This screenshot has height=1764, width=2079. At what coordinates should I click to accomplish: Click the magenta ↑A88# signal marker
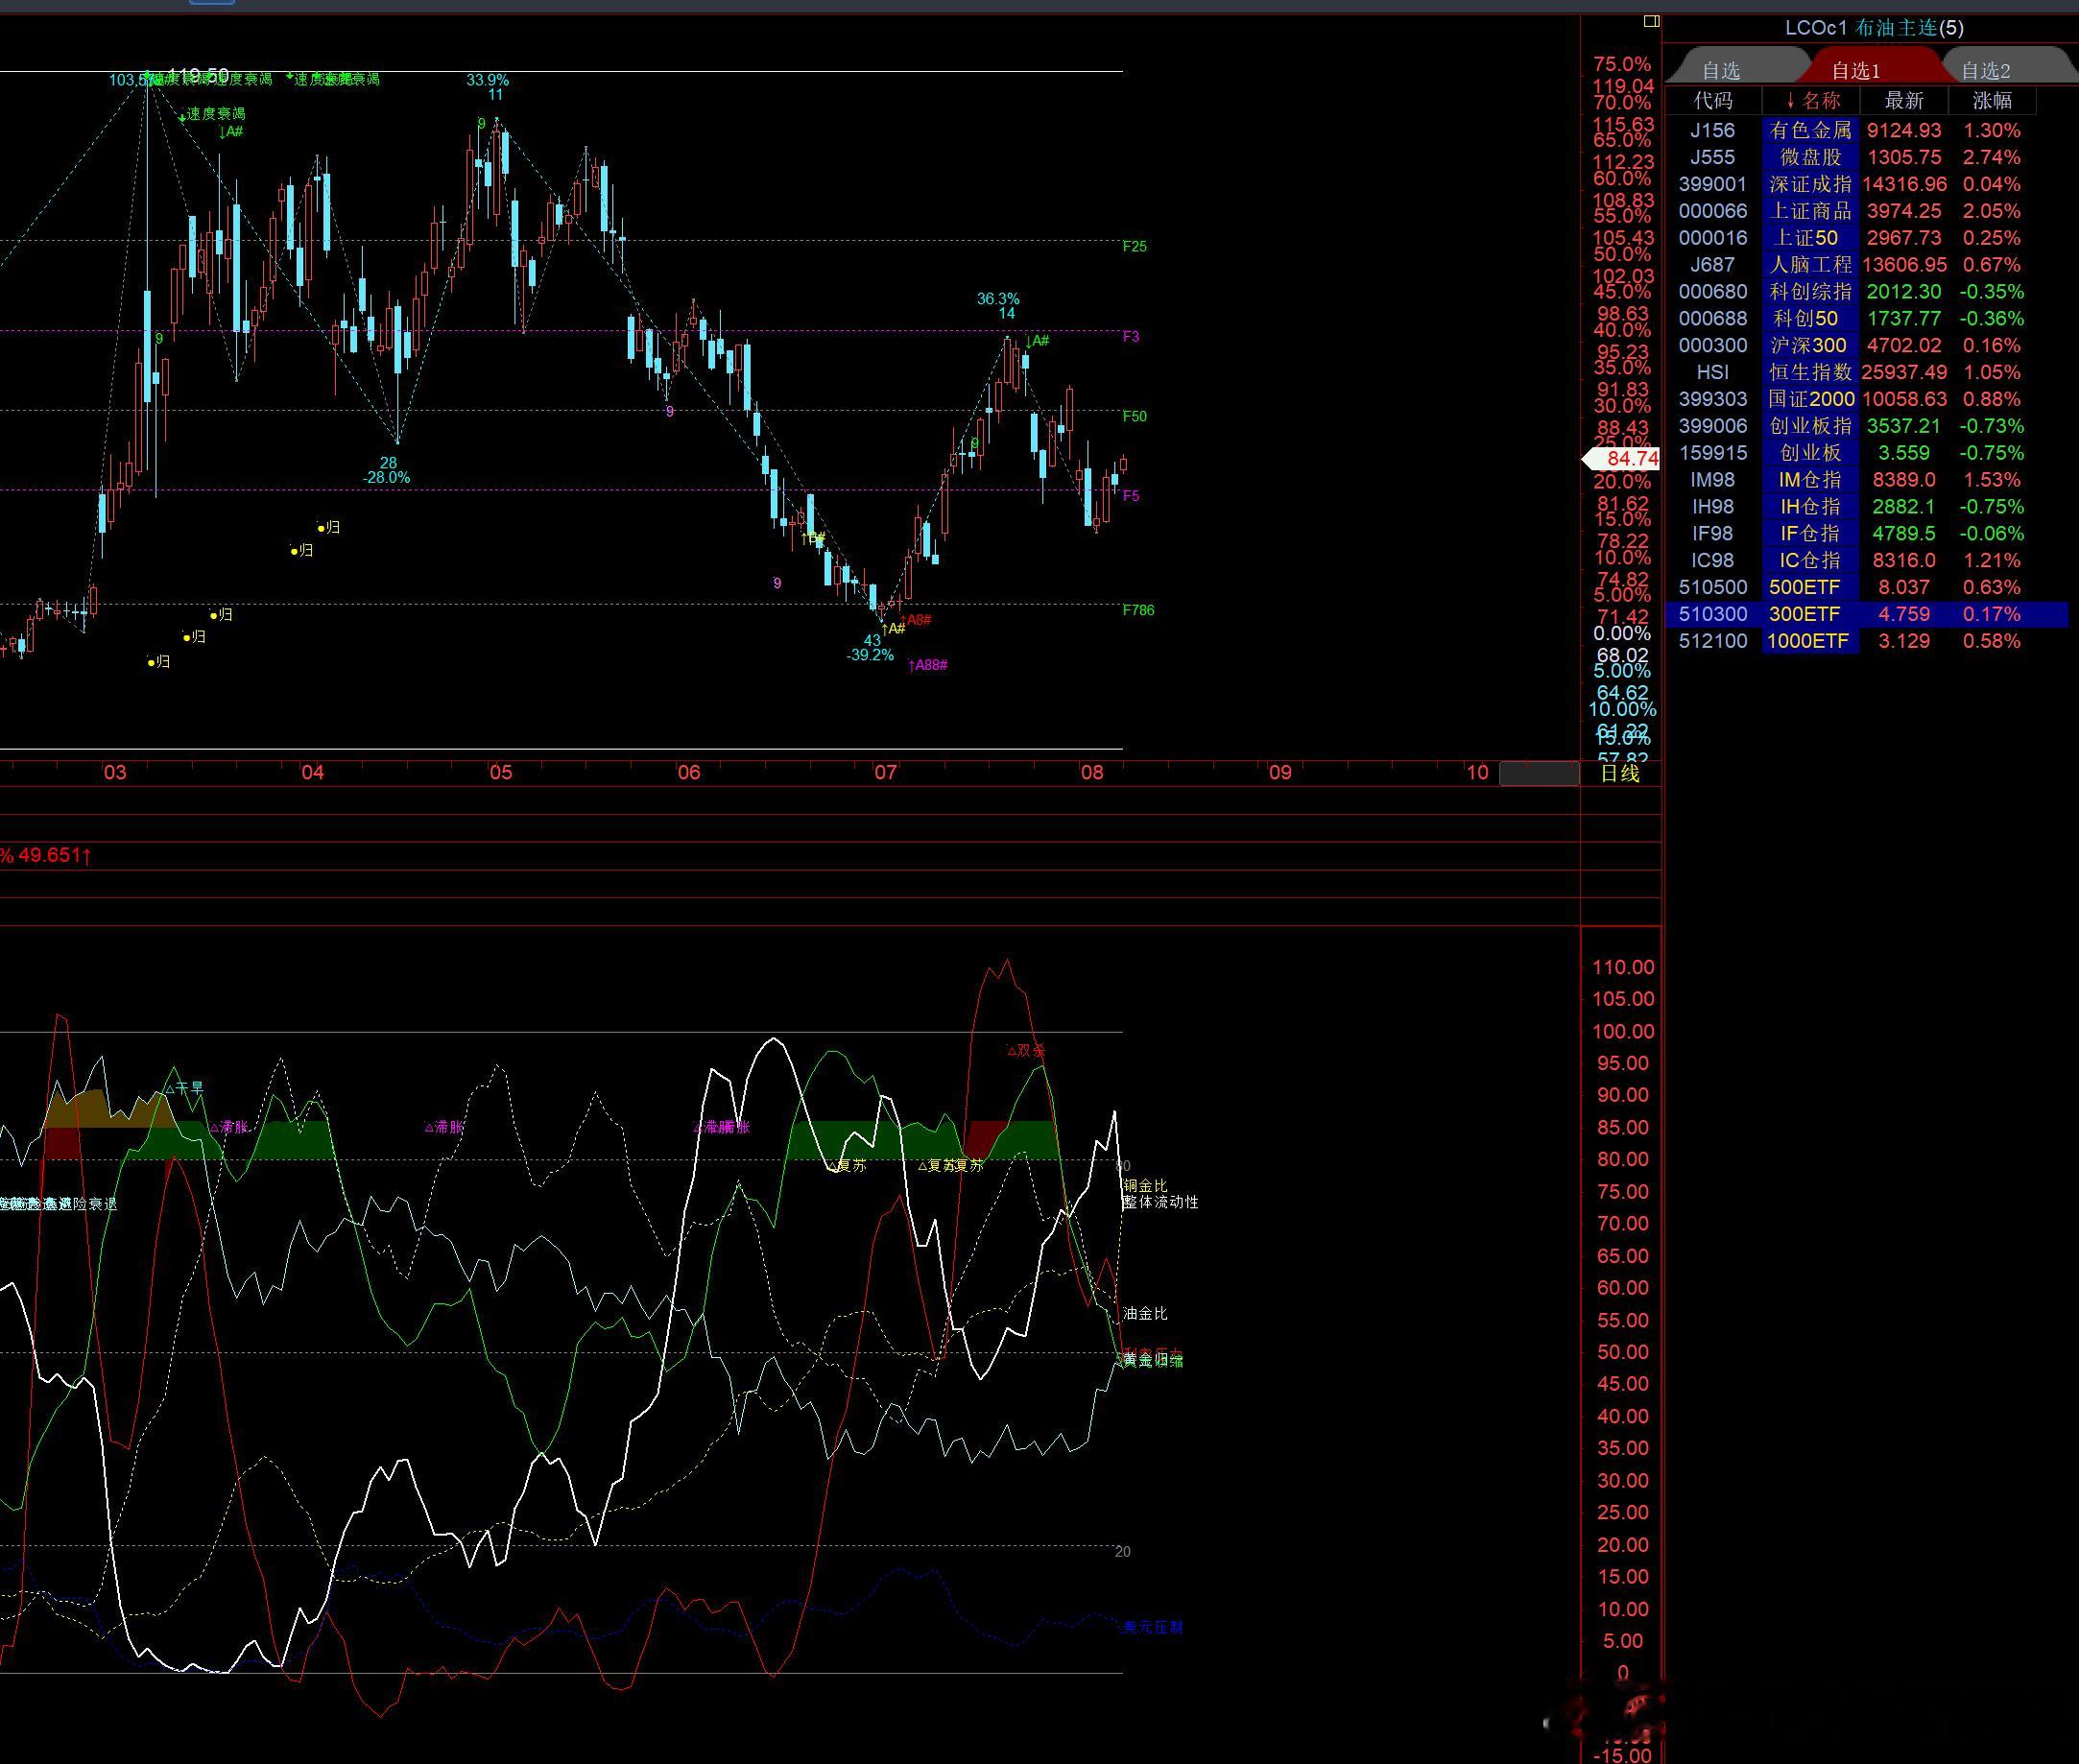pos(927,665)
